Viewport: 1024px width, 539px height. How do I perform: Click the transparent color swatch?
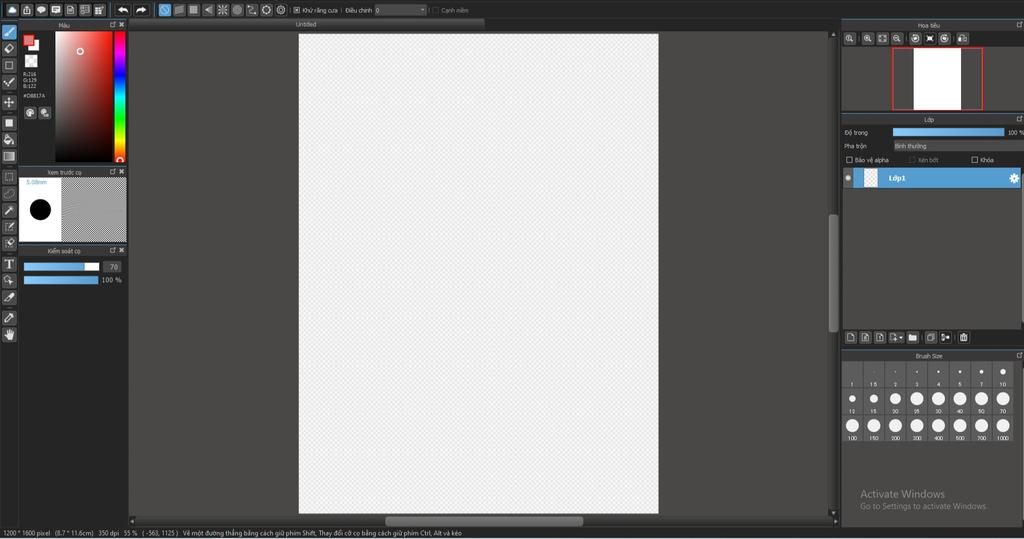[x=31, y=61]
